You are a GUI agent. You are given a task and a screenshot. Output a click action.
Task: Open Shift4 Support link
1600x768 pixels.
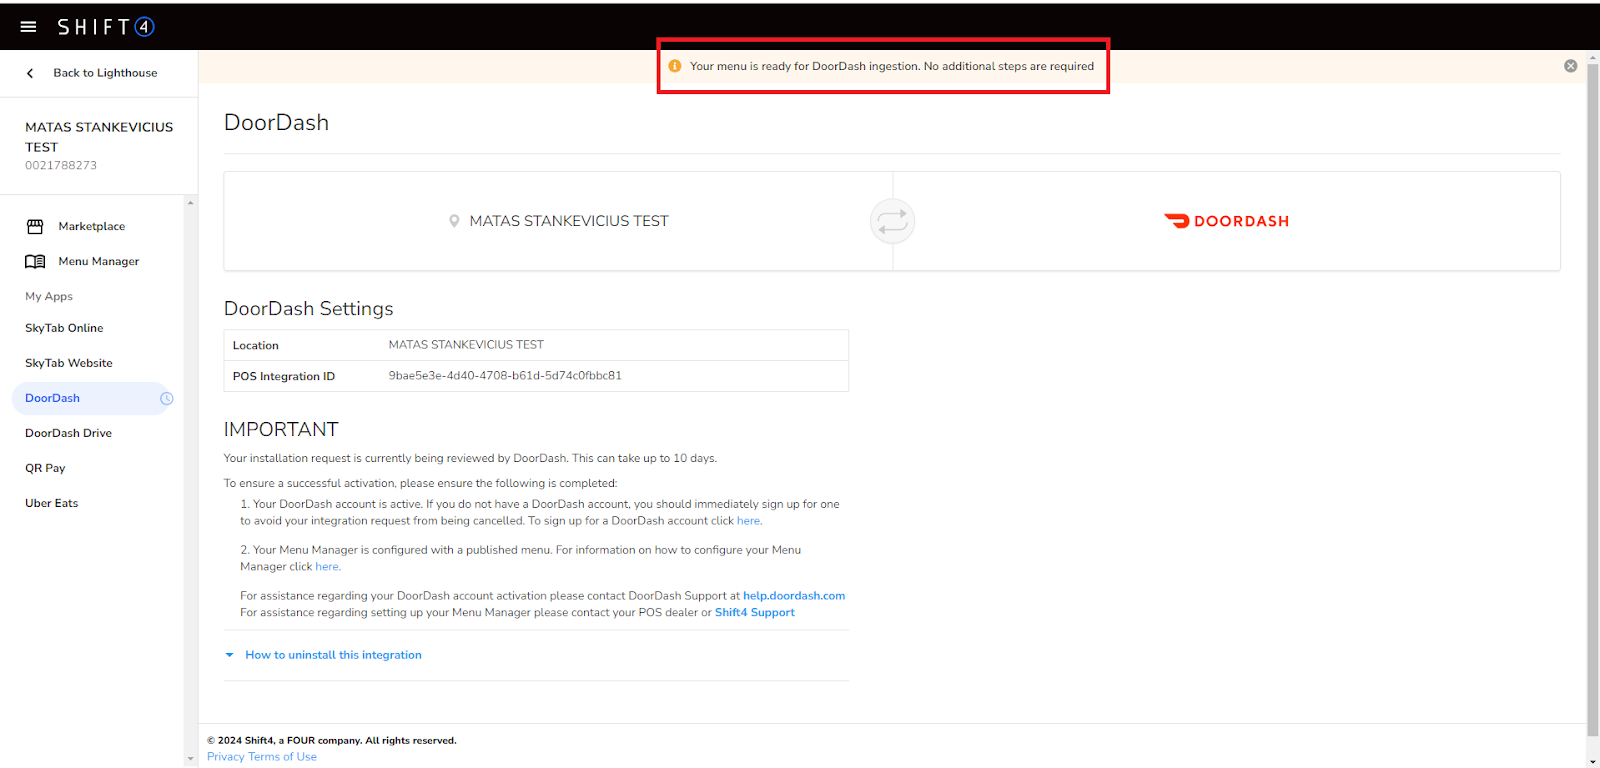[755, 613]
